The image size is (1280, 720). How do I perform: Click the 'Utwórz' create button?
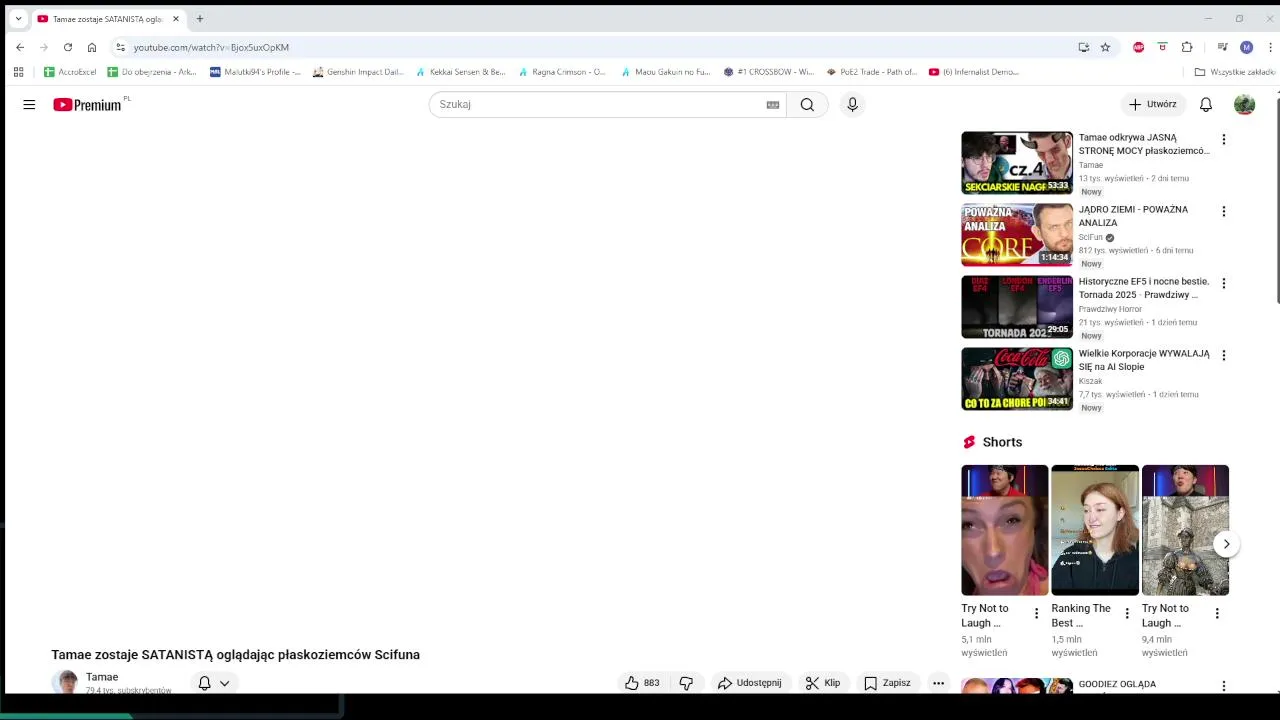click(1153, 104)
